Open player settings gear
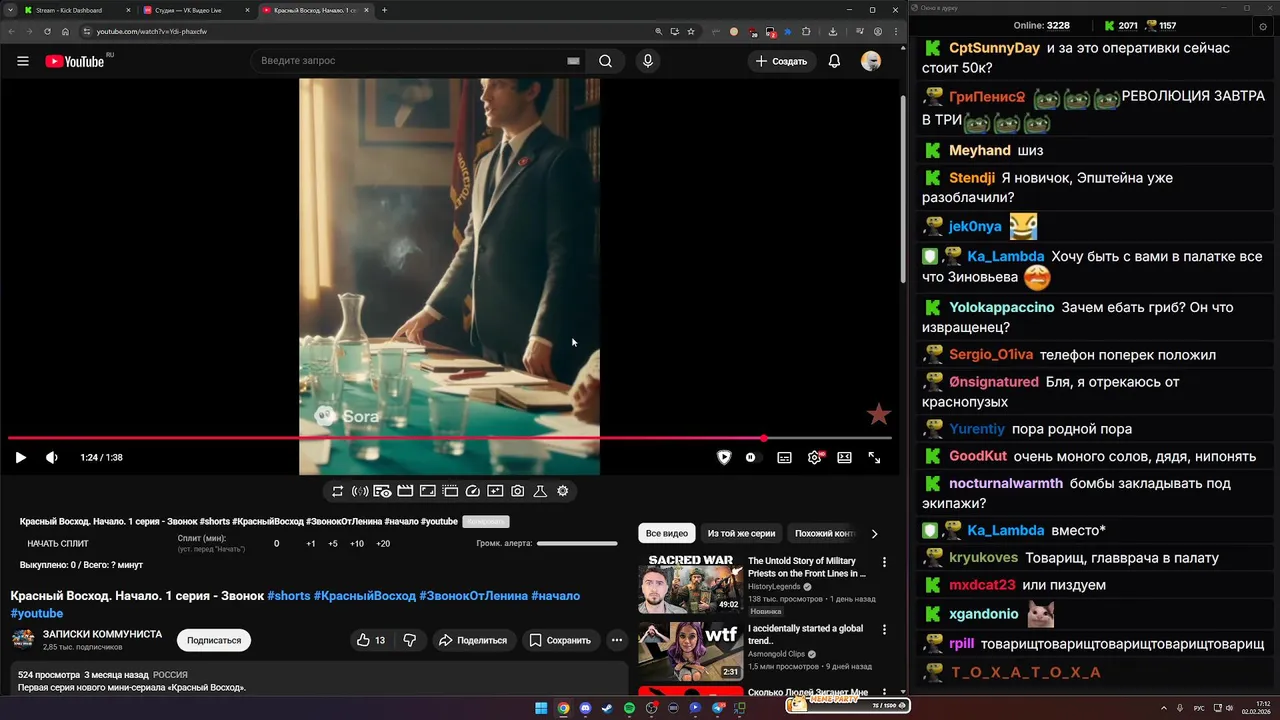Screen dimensions: 1280x720 pos(815,457)
